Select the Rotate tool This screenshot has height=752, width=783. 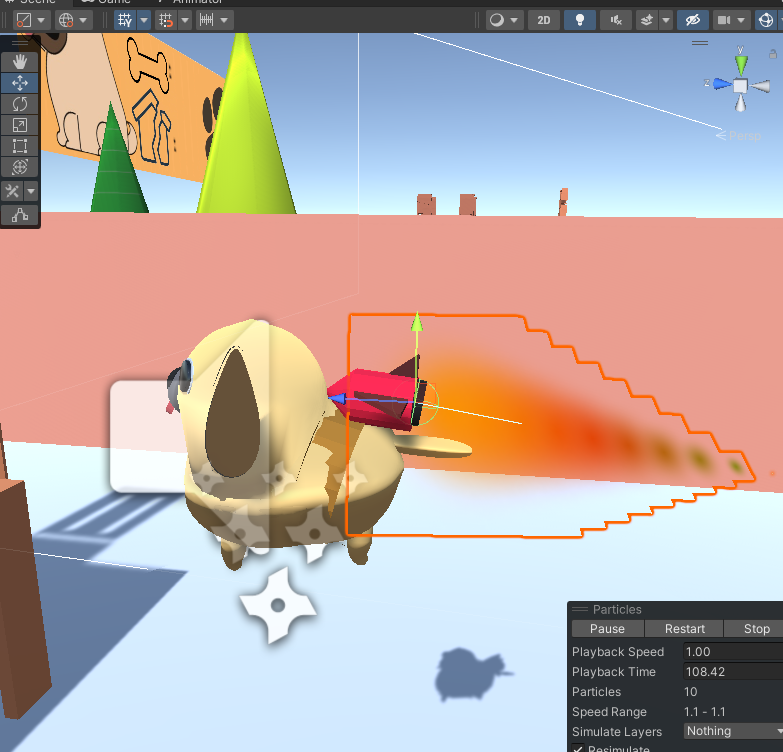[x=19, y=104]
